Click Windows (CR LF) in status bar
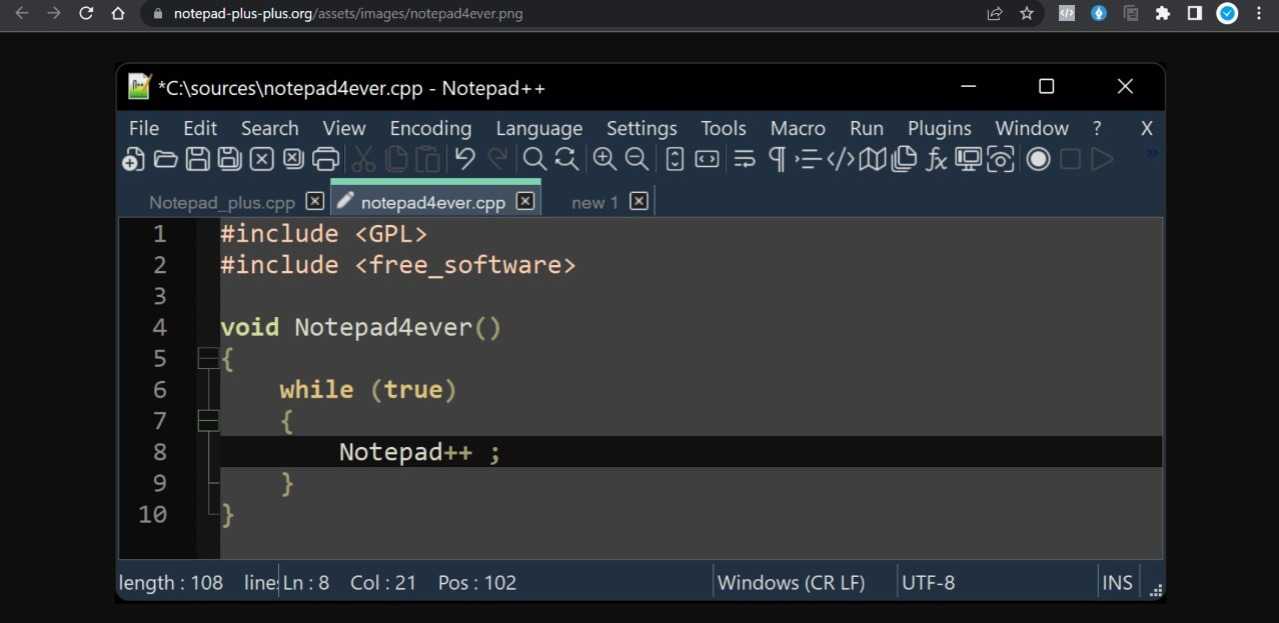 [x=791, y=582]
